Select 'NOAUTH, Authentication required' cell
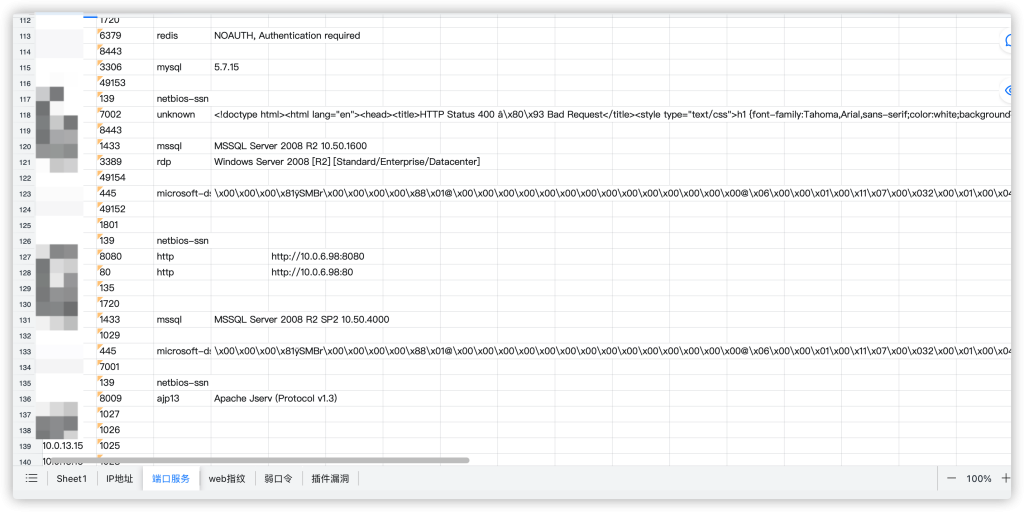 point(287,36)
